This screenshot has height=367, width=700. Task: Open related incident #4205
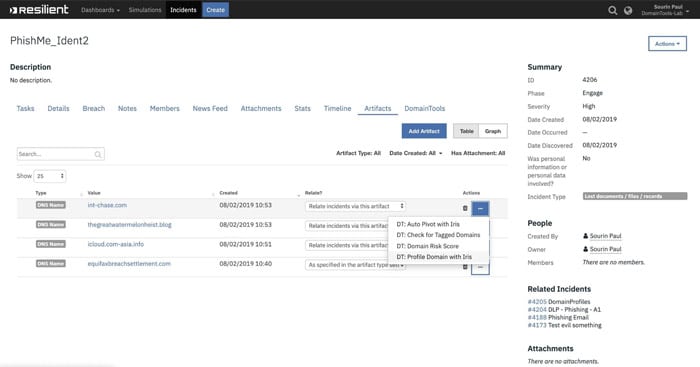537,302
